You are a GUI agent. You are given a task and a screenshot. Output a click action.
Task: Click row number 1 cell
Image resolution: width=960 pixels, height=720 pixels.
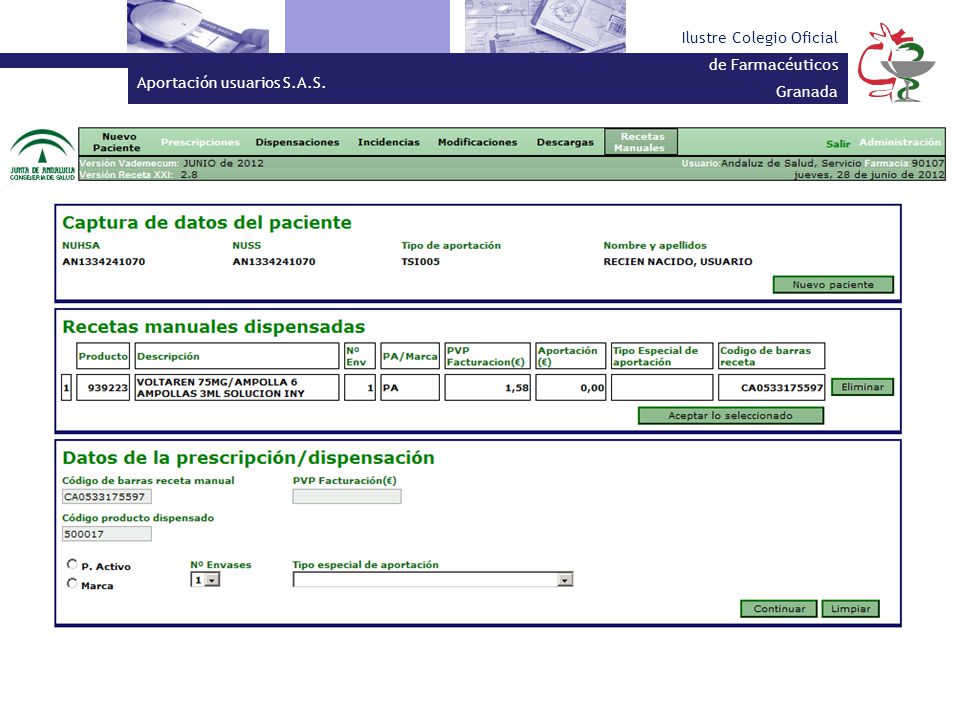[66, 388]
